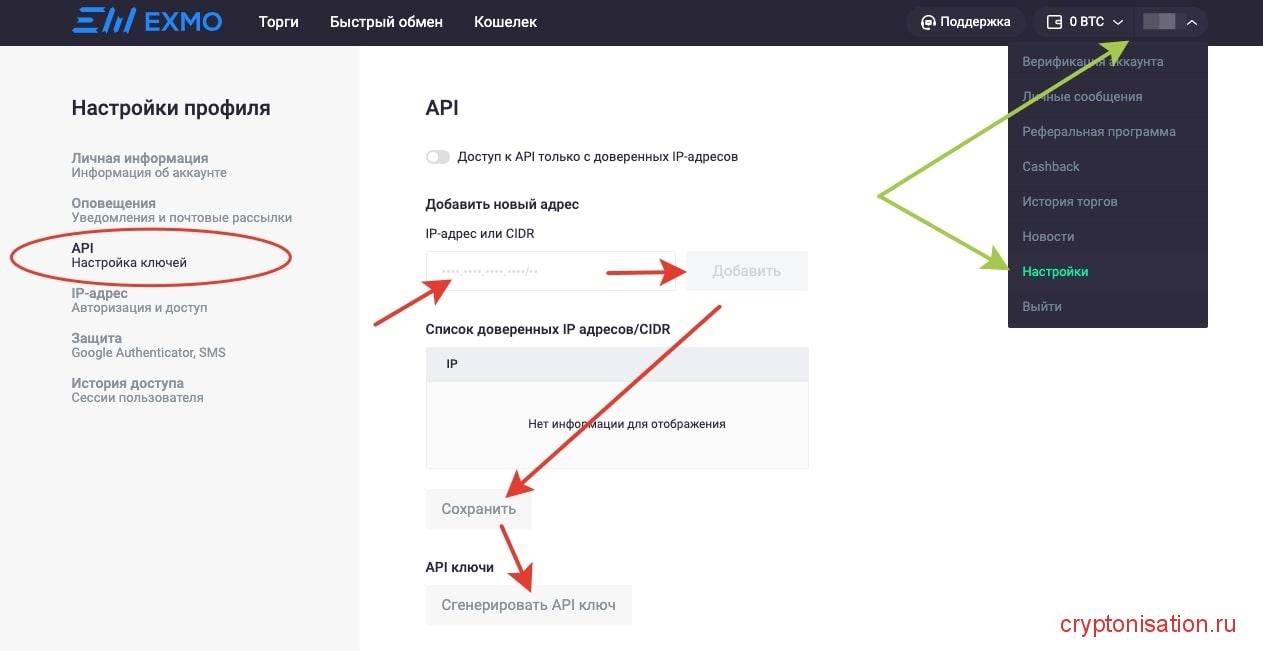This screenshot has width=1263, height=651.
Task: Click the Поддержка headset icon
Action: [930, 20]
